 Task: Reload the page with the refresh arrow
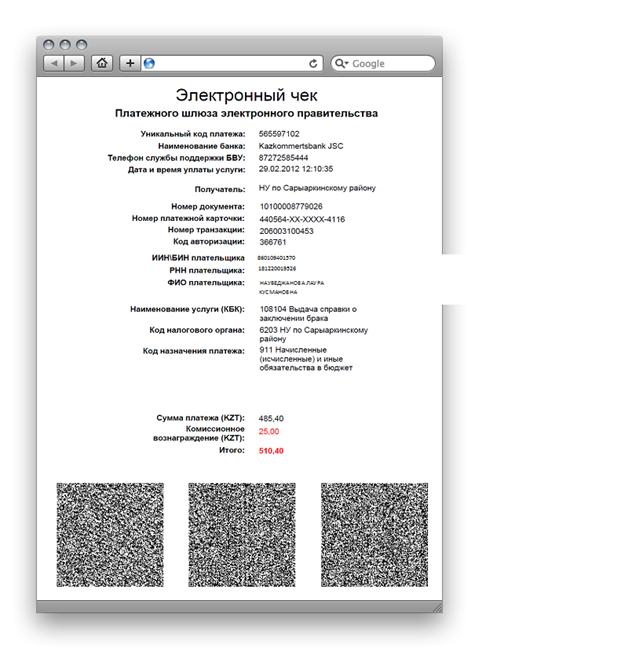[313, 63]
